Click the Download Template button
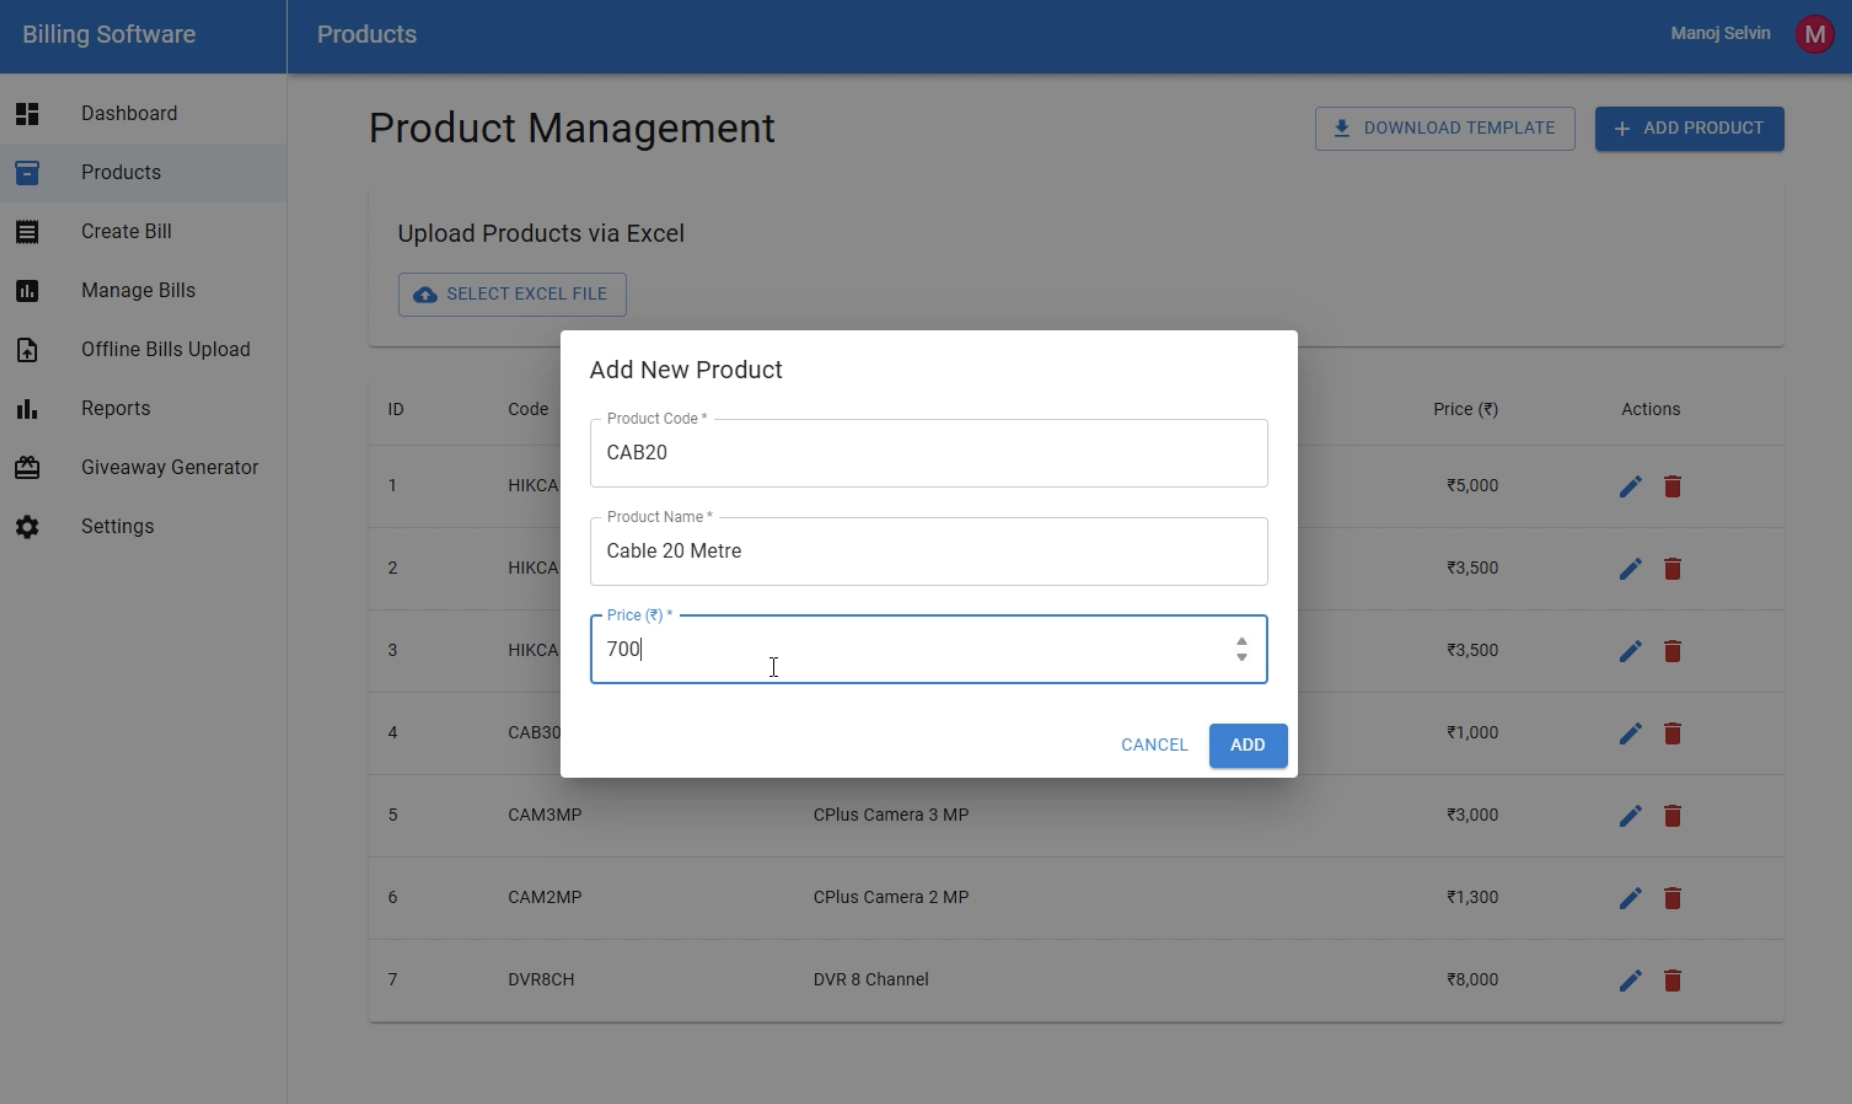 [x=1444, y=128]
